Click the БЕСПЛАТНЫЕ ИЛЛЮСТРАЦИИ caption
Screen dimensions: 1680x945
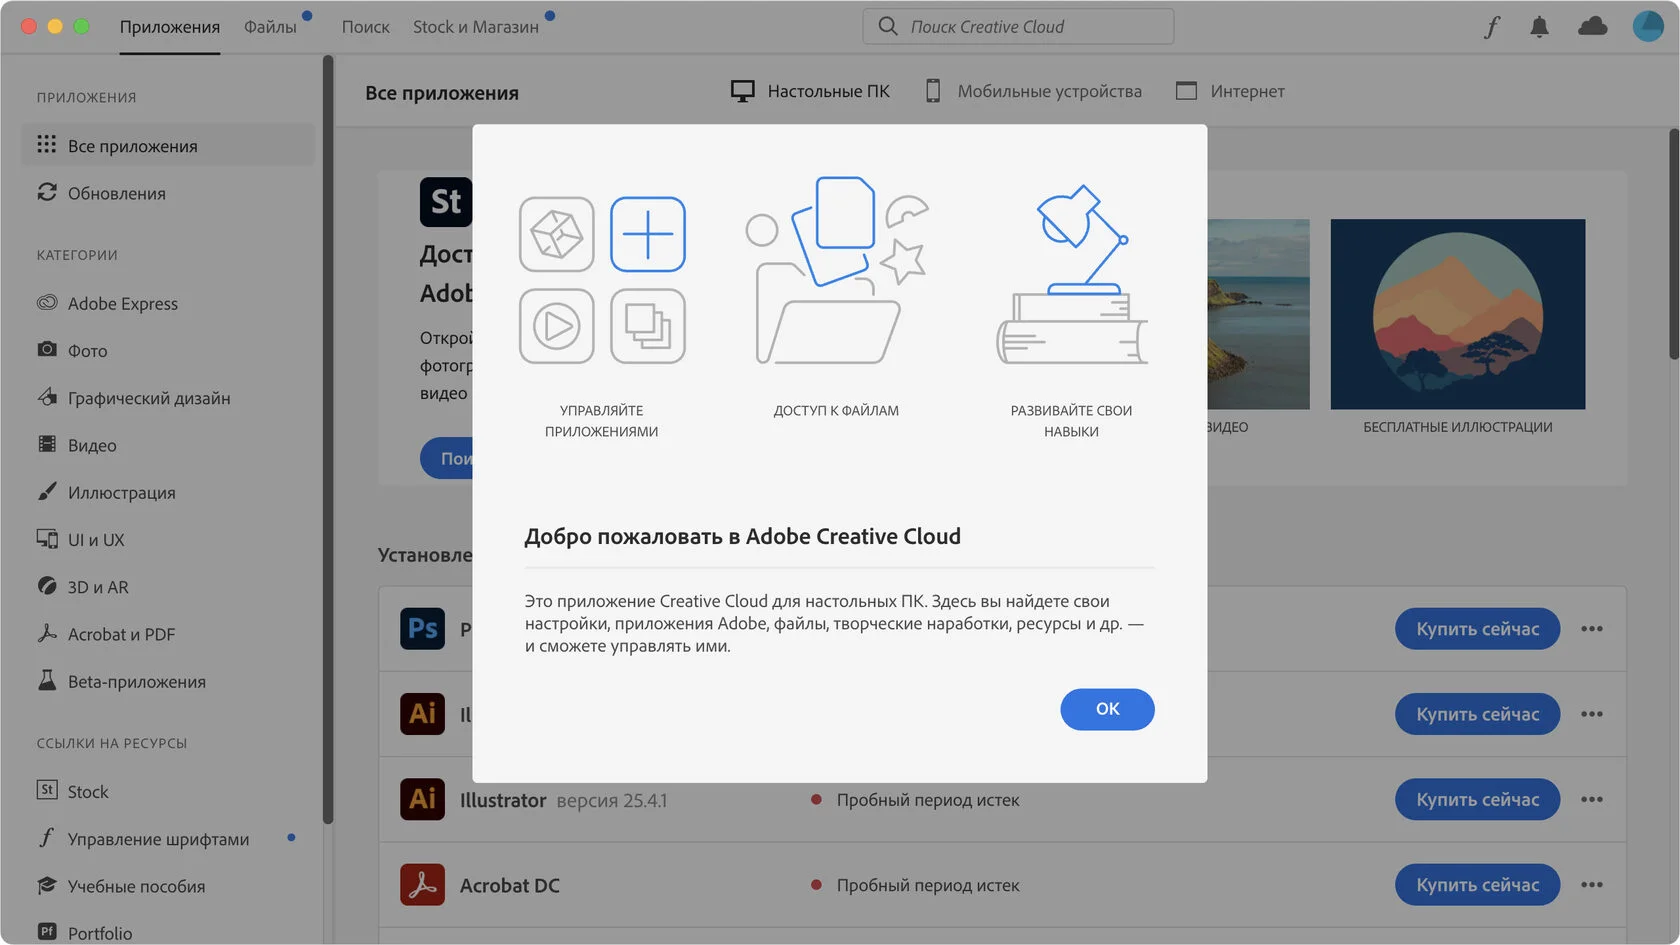[1457, 427]
